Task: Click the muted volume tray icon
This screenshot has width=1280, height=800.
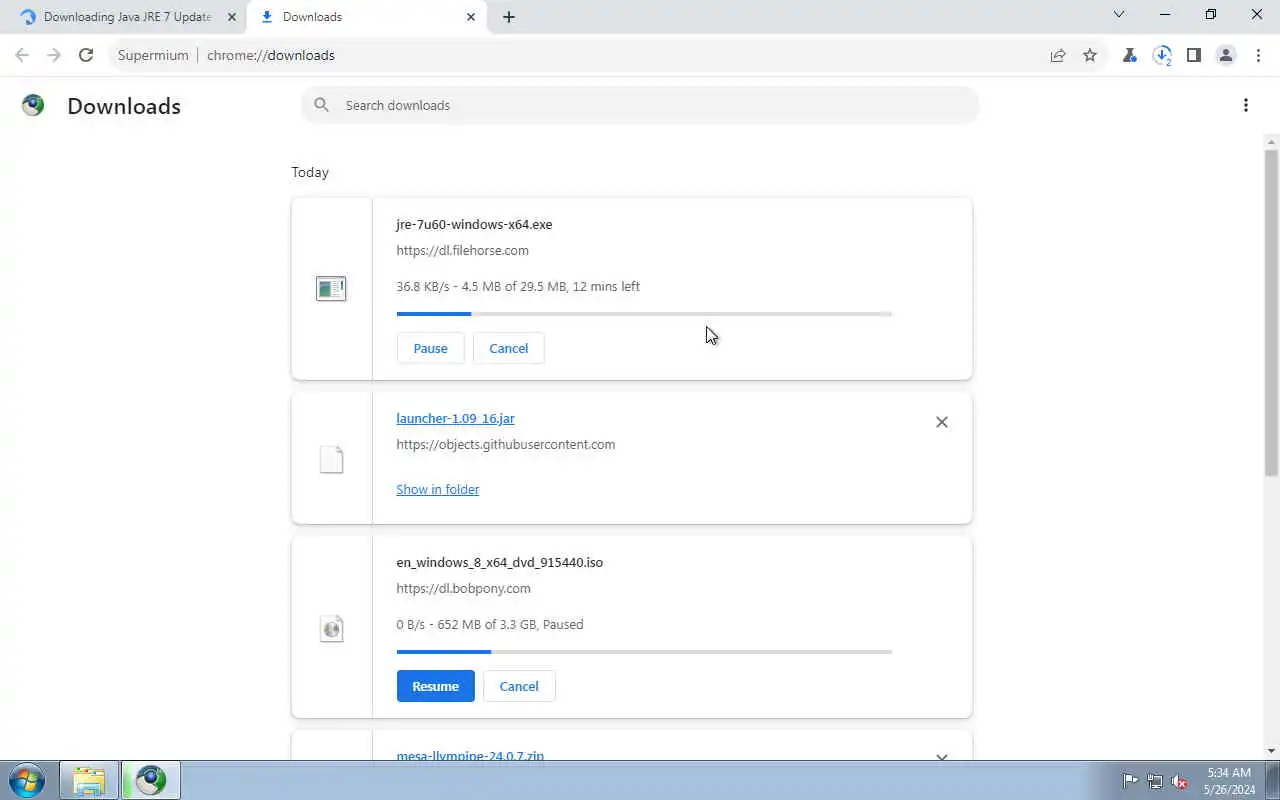Action: [x=1180, y=781]
